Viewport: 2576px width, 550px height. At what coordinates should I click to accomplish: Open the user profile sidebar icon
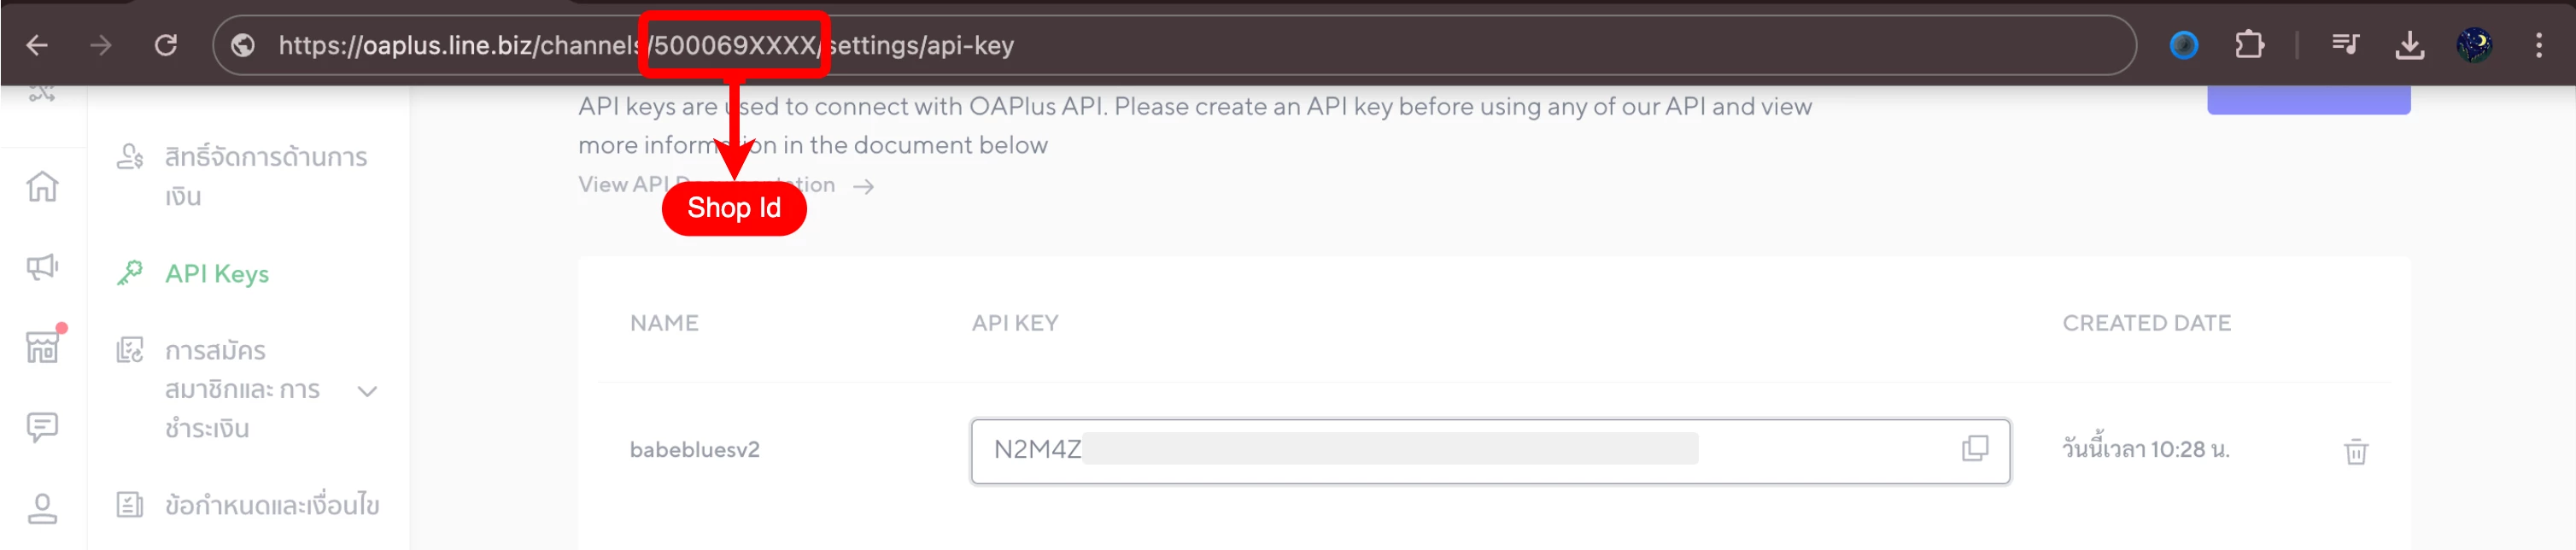[42, 508]
